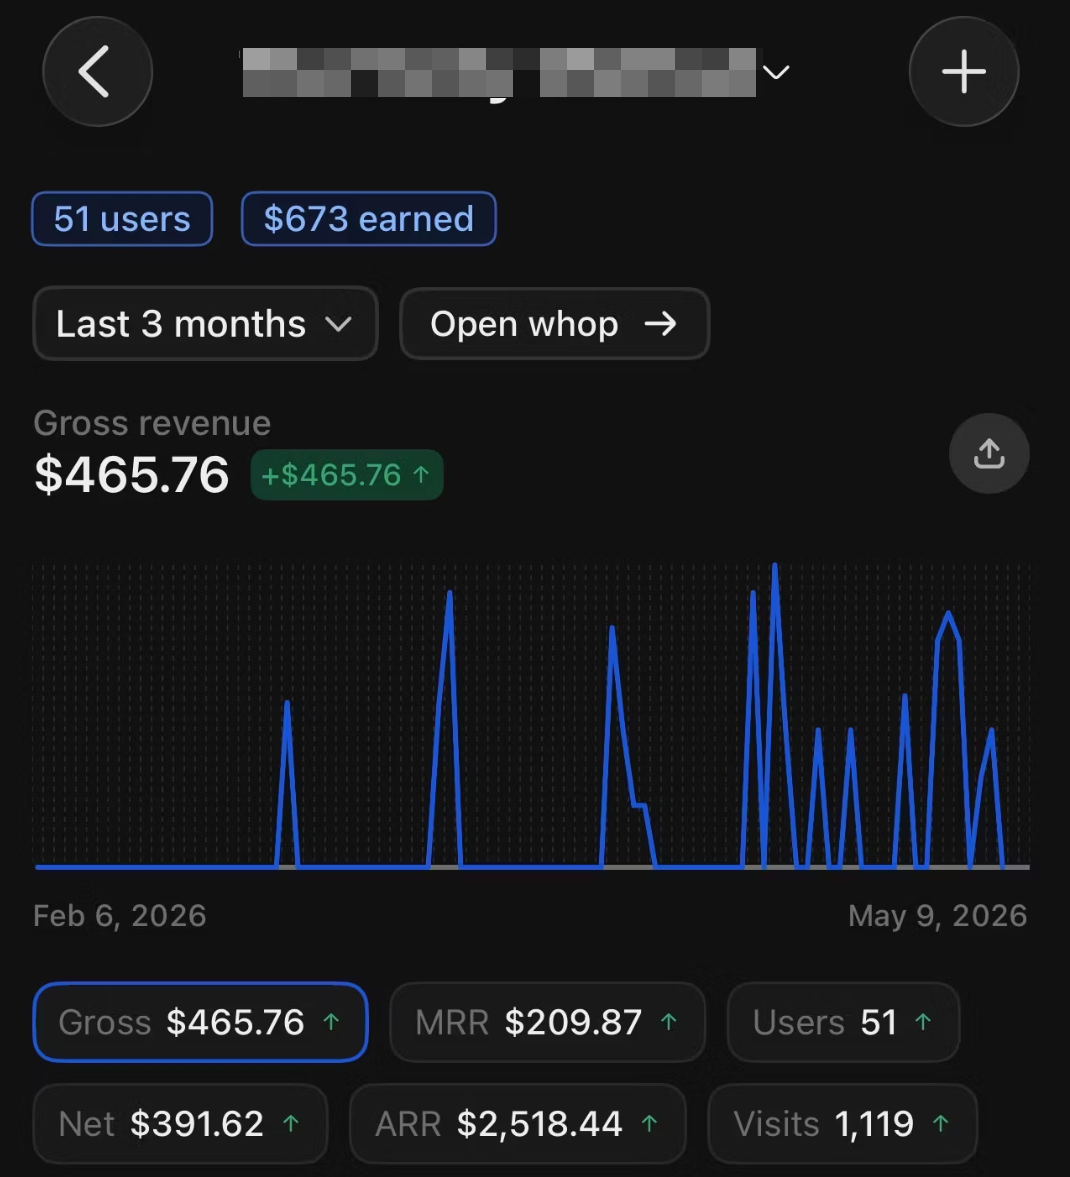Tap the tallest peak on revenue chart
Screen dimensions: 1070x1177
click(774, 567)
